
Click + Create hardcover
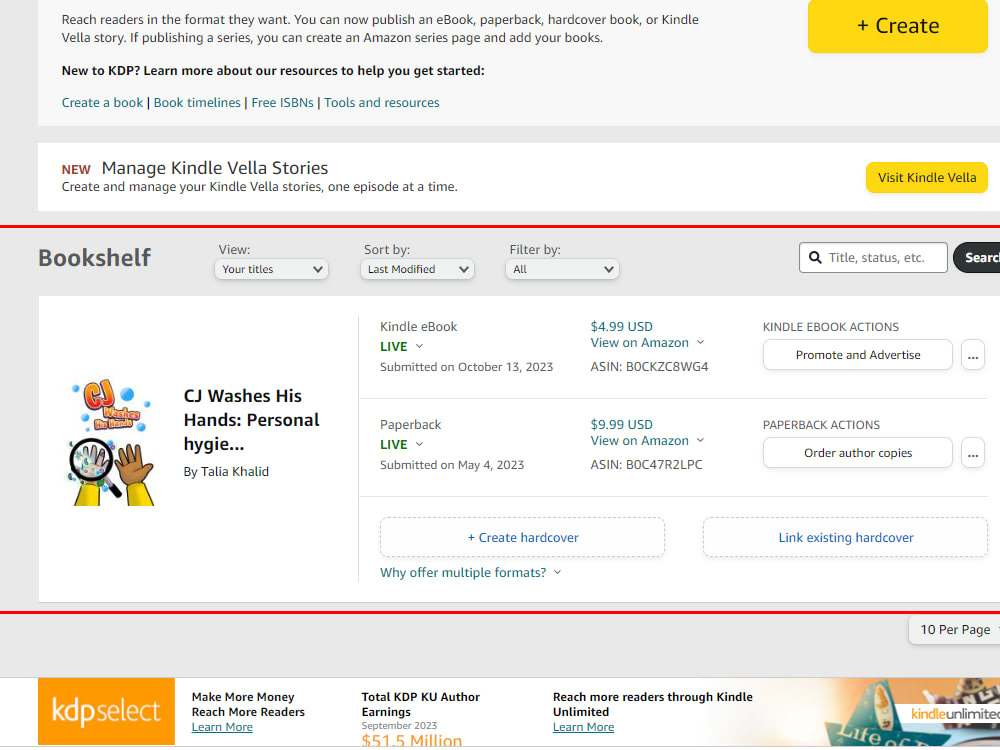(522, 538)
